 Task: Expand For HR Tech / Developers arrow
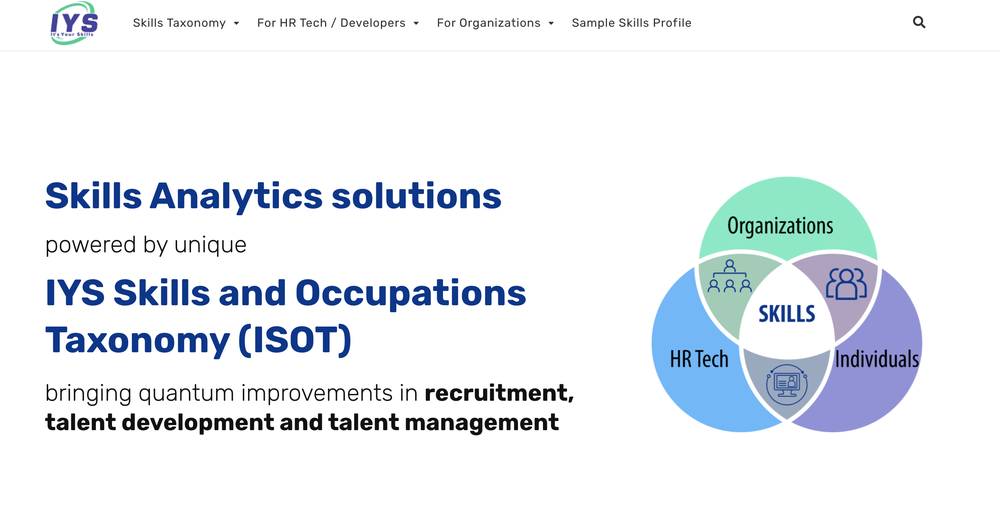coord(416,24)
